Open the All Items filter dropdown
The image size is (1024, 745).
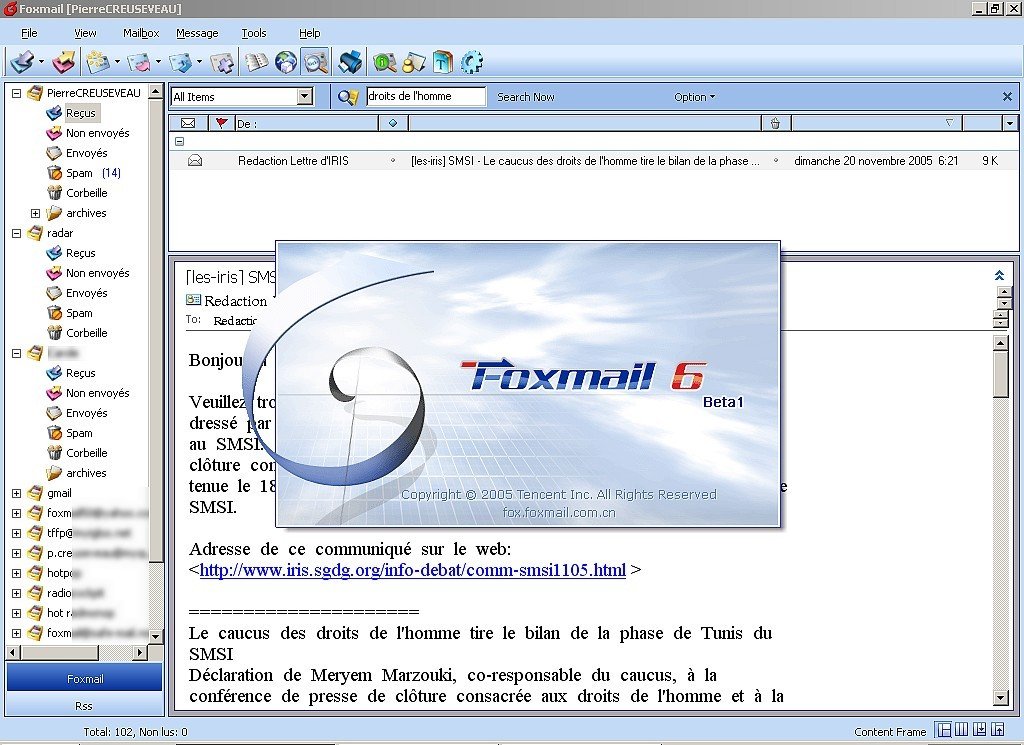pos(305,97)
